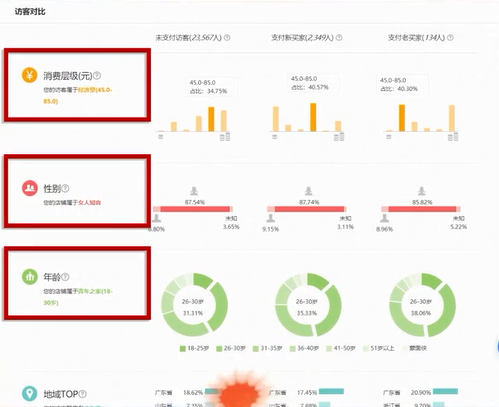Click the 5.22% unknown gender value
The width and height of the screenshot is (499, 407).
click(459, 227)
